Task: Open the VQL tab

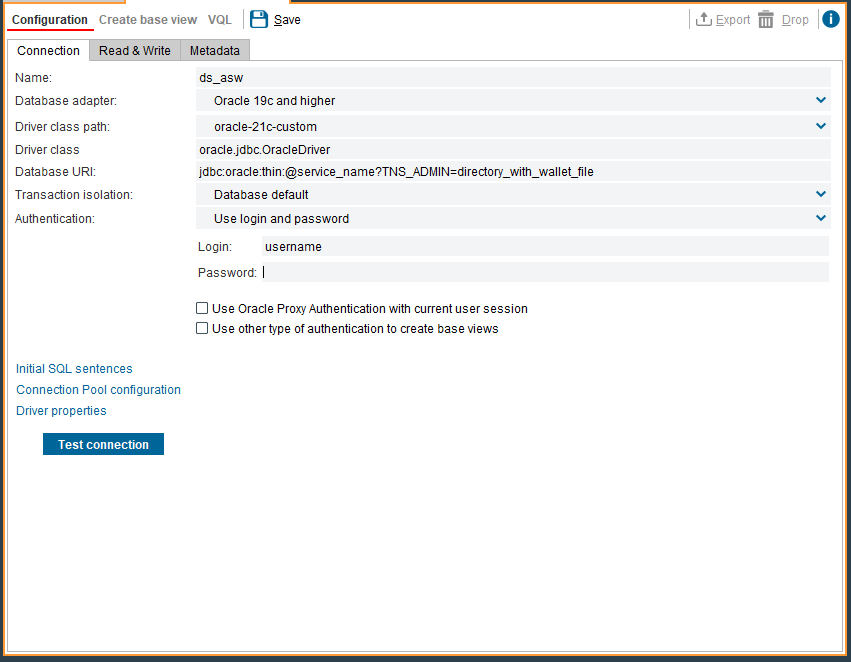Action: click(219, 20)
